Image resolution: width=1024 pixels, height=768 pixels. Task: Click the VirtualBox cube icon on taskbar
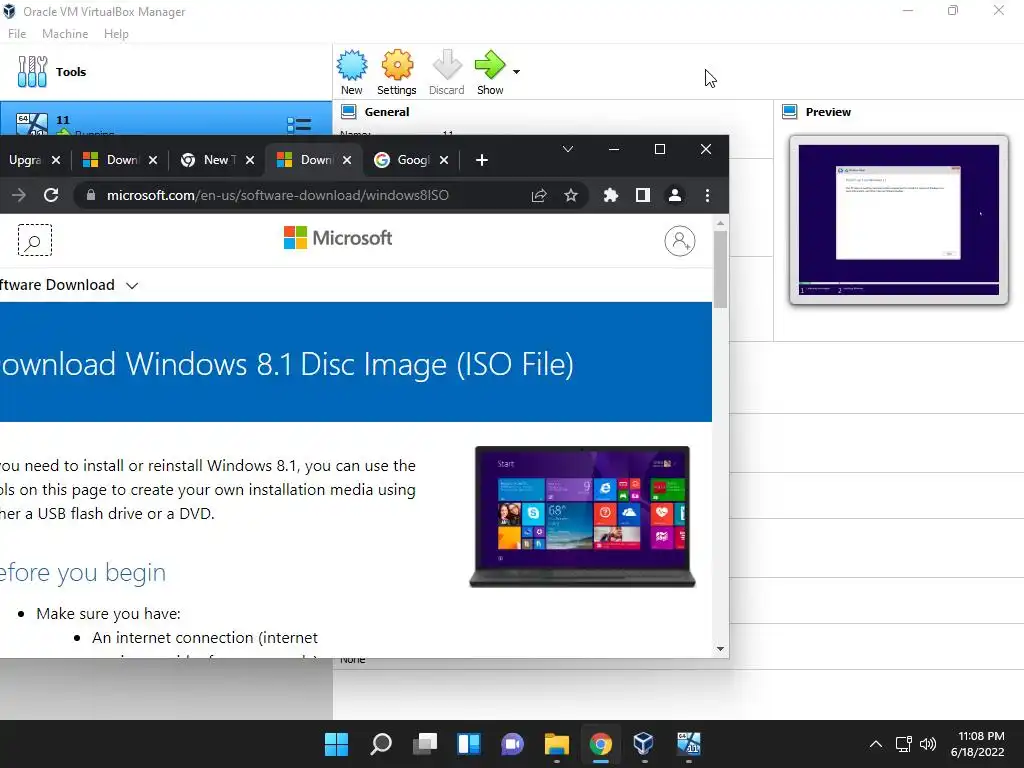(x=644, y=743)
